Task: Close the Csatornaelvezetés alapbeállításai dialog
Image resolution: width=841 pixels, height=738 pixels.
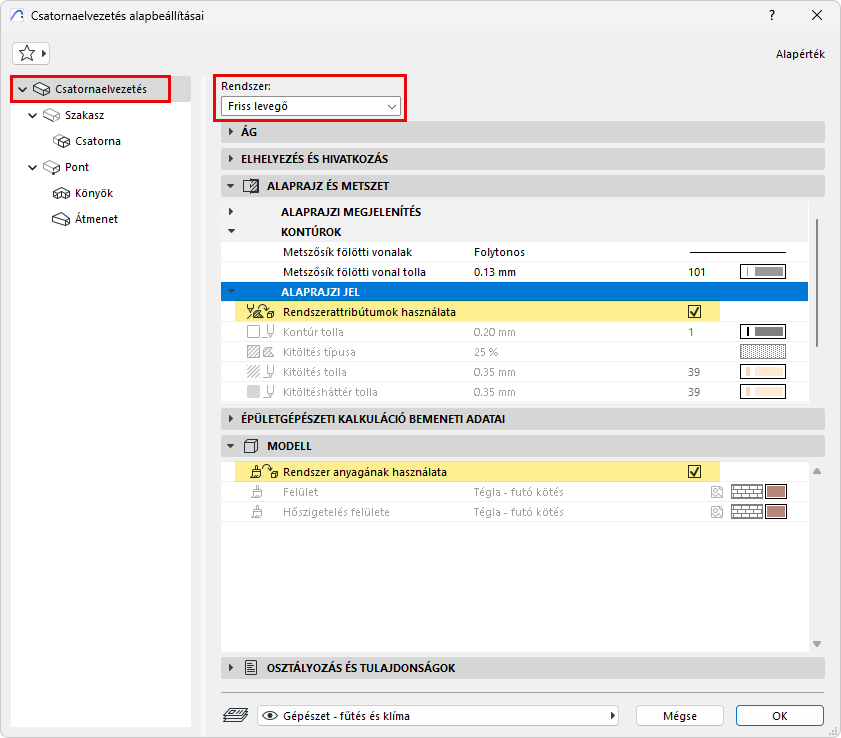Action: pos(817,16)
